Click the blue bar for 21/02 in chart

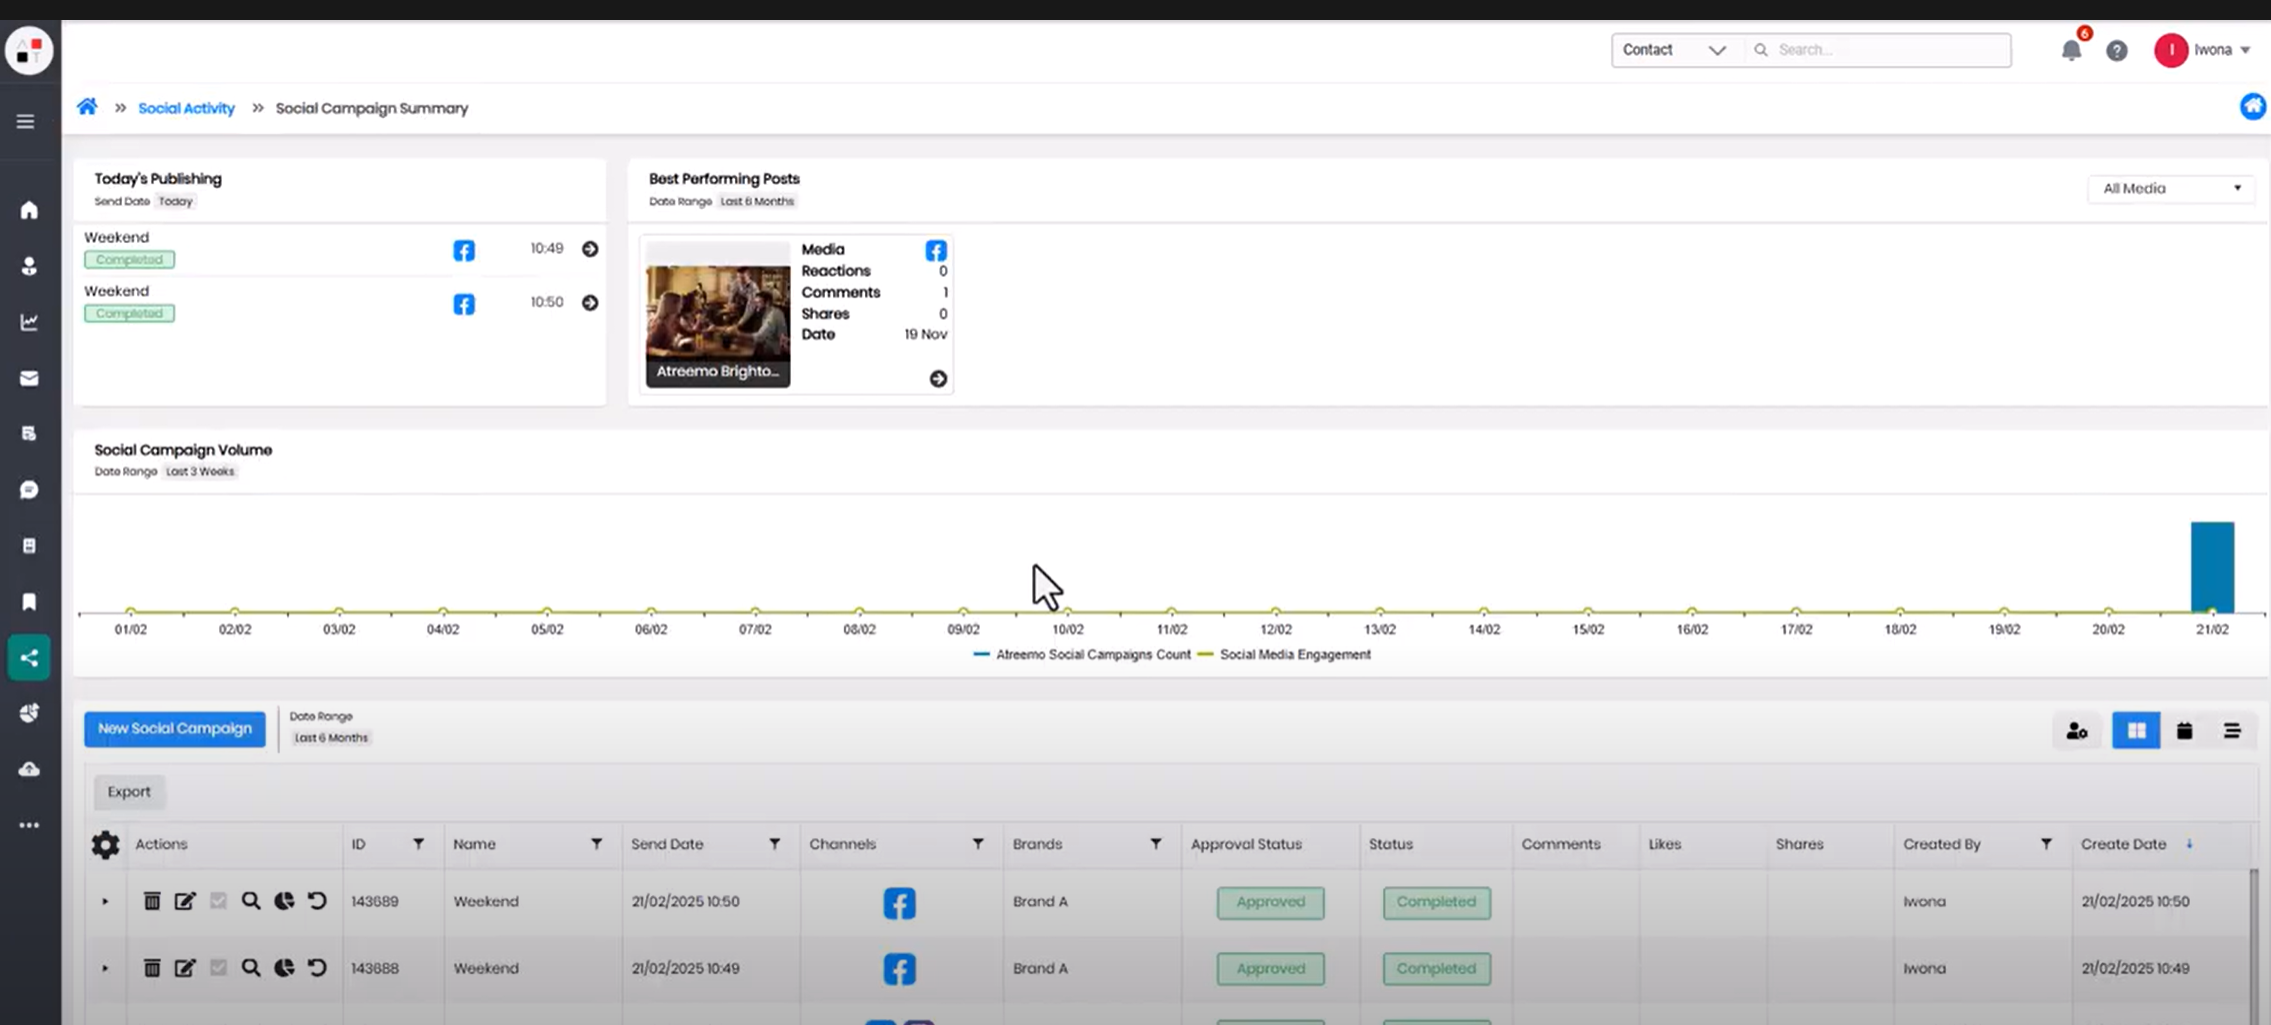coord(2211,565)
